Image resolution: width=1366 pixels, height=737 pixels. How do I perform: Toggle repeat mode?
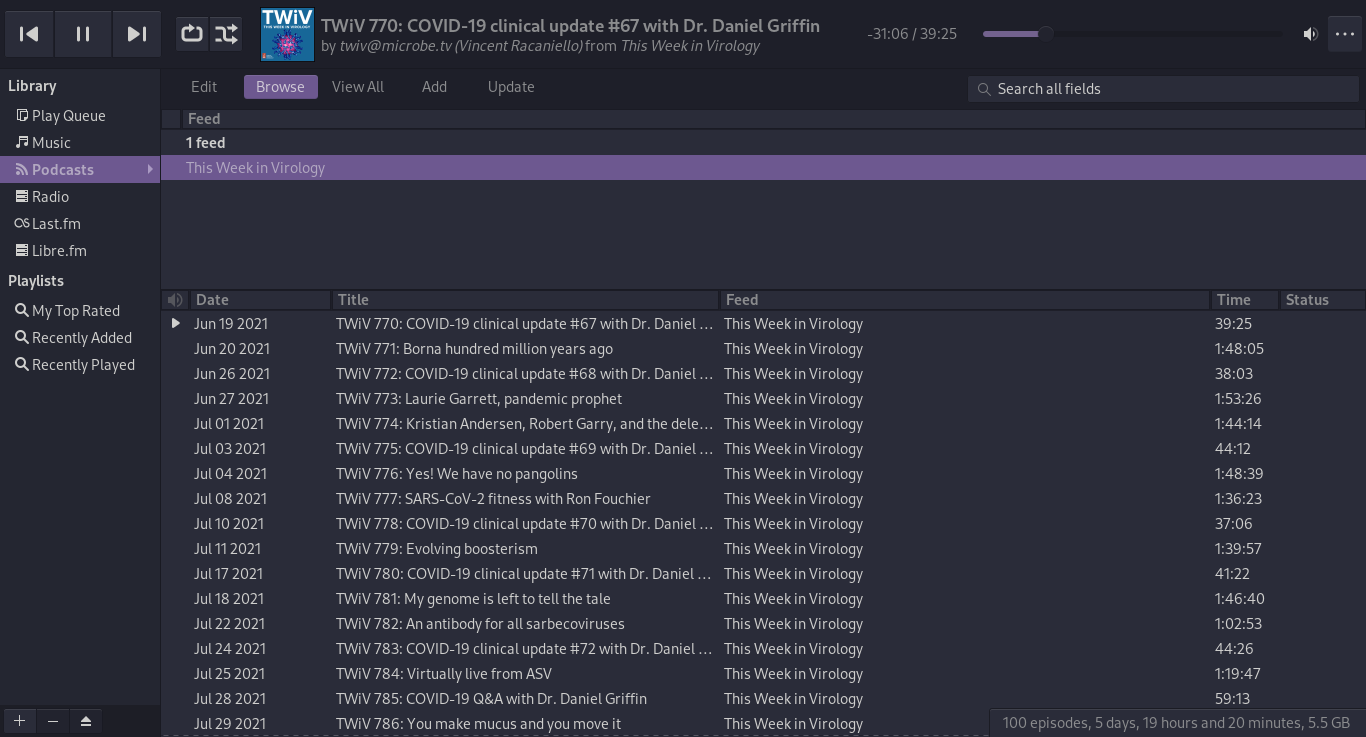click(x=191, y=34)
